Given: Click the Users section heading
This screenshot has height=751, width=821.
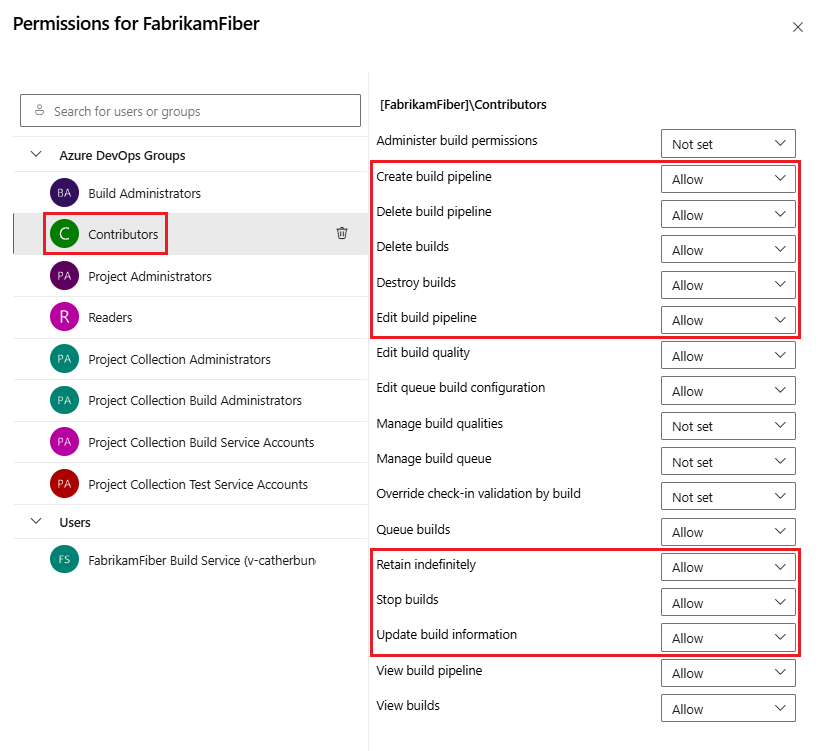Looking at the screenshot, I should pos(75,522).
